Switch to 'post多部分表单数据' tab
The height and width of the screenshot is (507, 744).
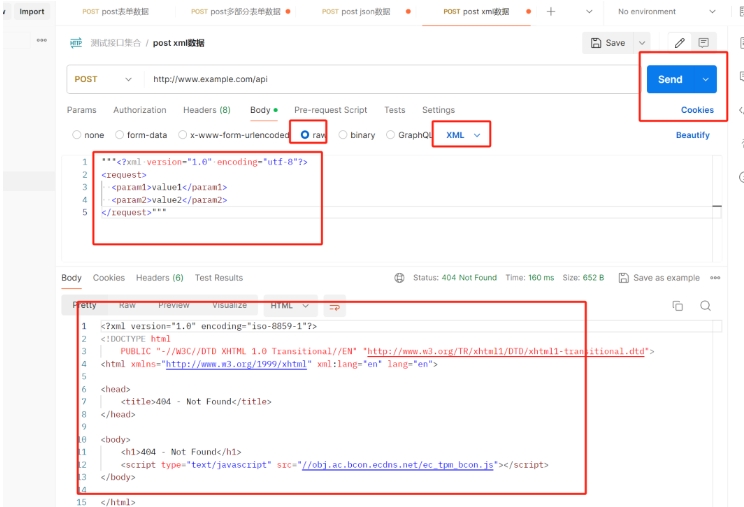pos(236,11)
